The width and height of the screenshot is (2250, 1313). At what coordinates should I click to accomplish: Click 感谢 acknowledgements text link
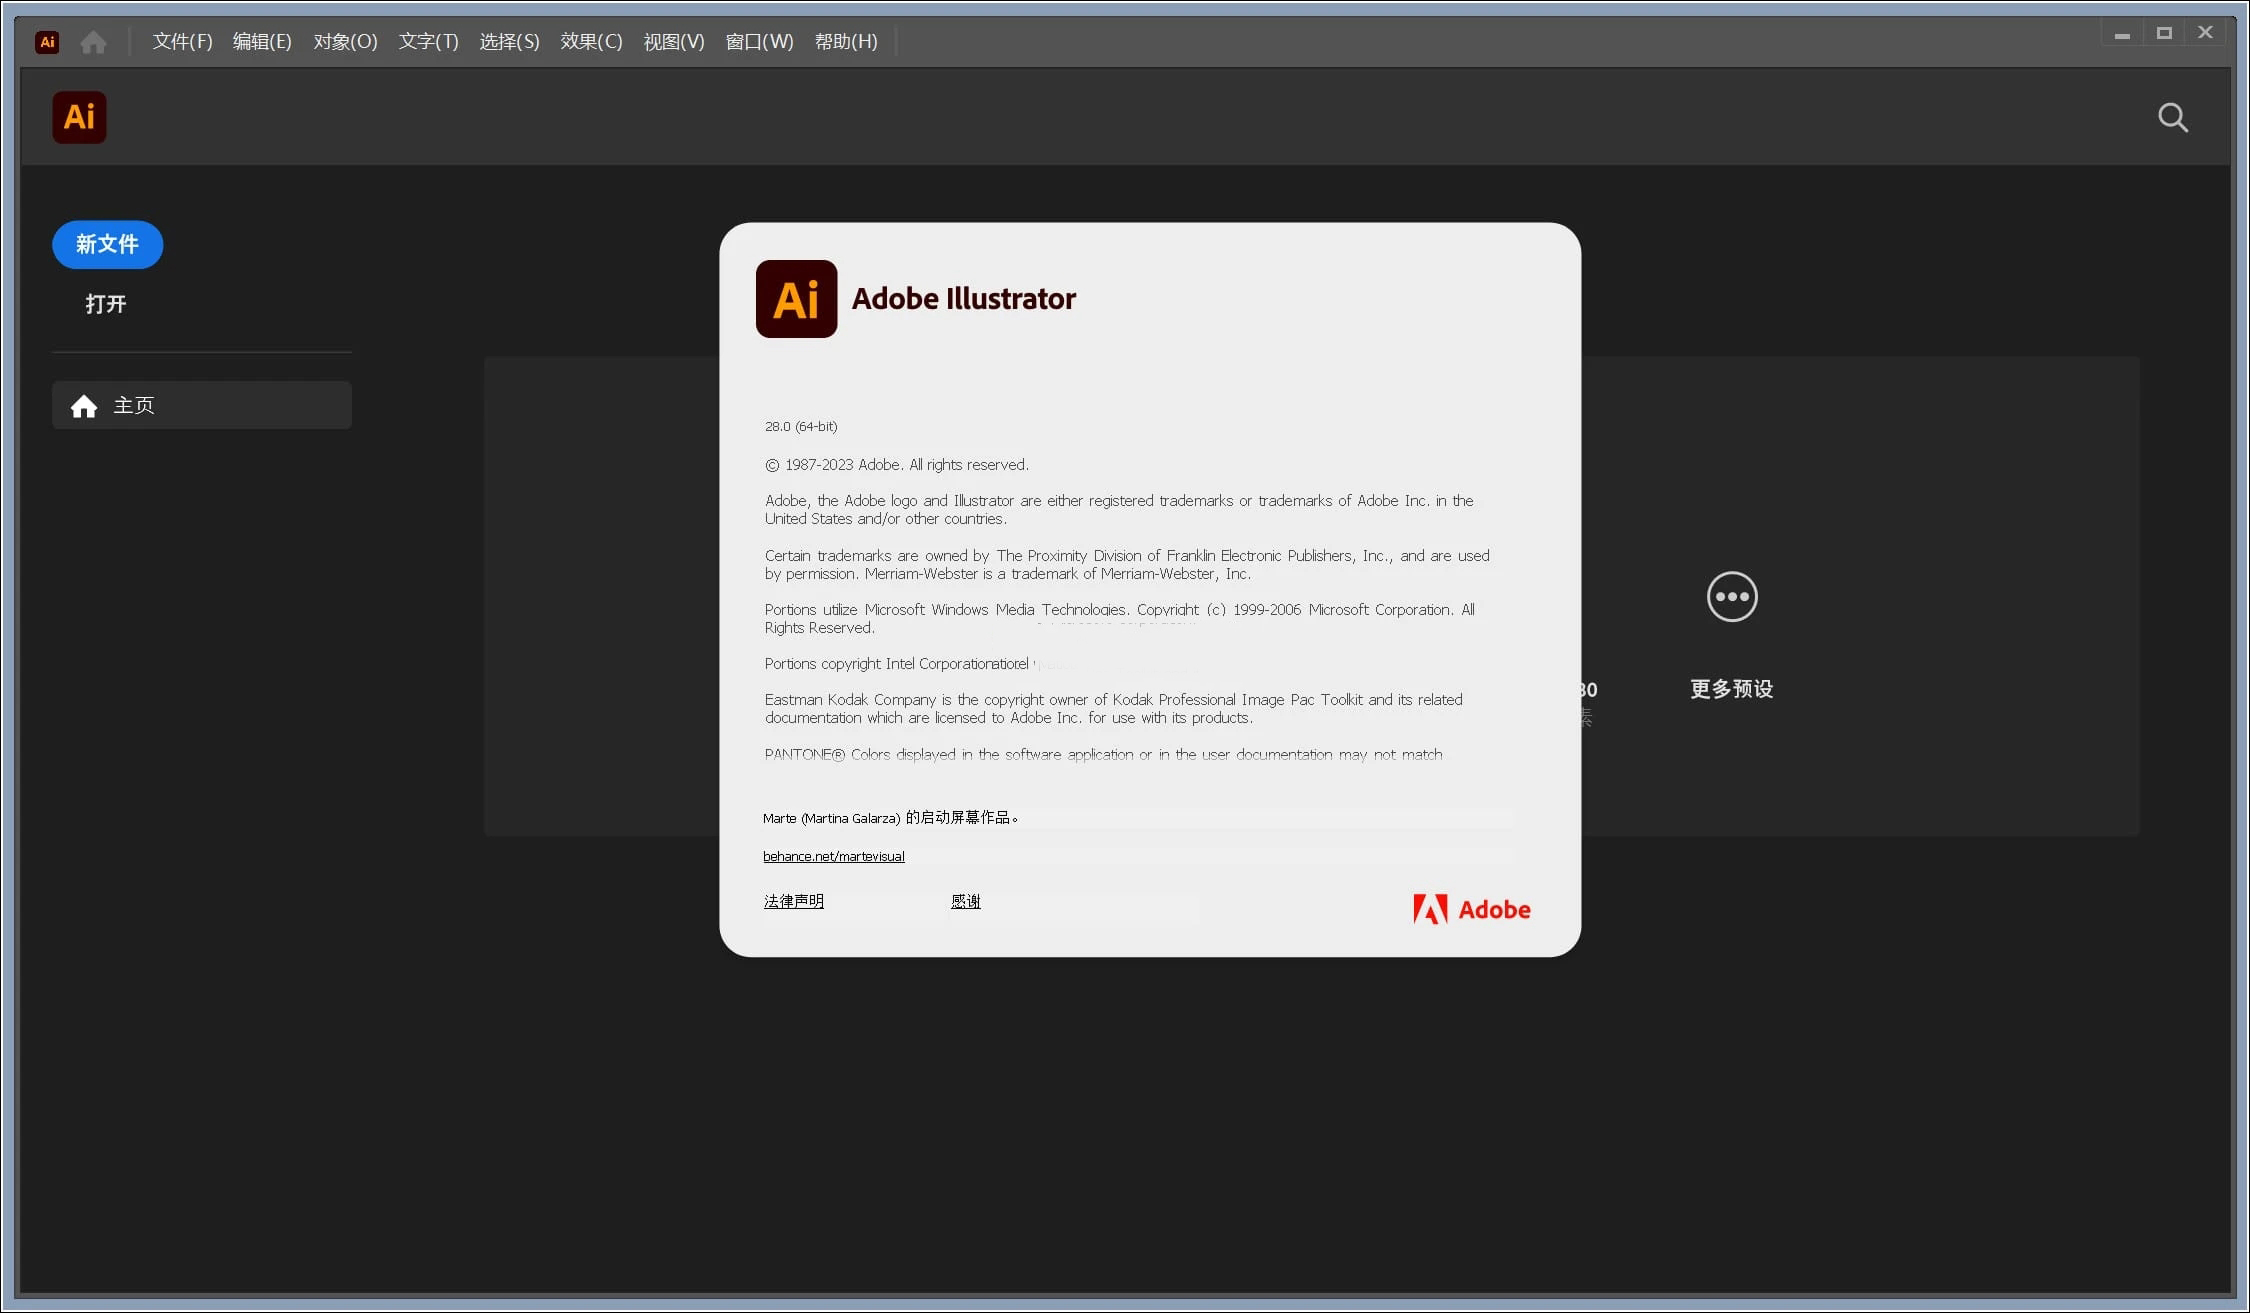click(966, 900)
